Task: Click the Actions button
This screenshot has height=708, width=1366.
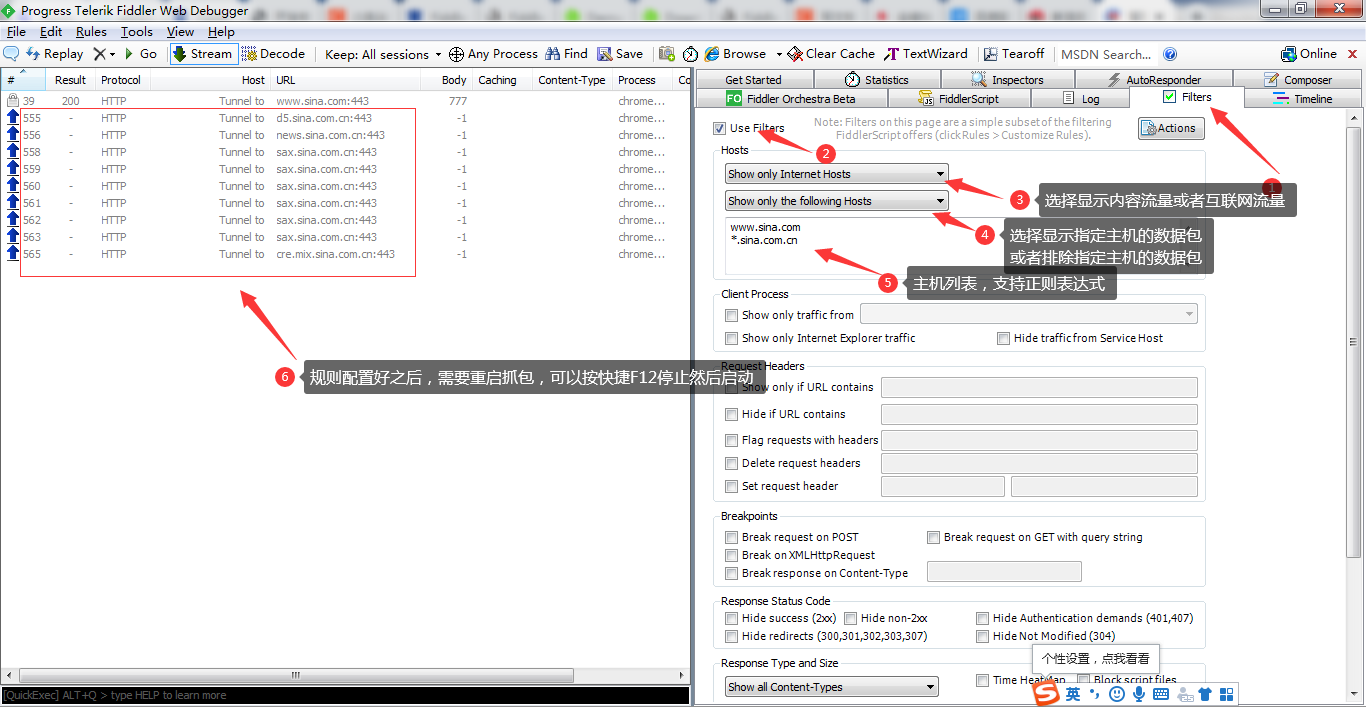Action: point(1171,128)
